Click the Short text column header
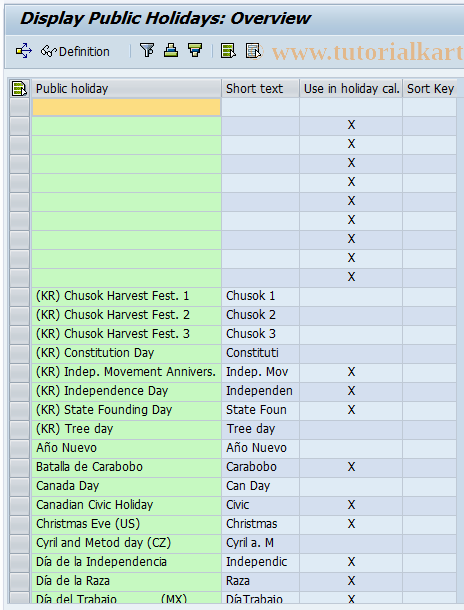The height and width of the screenshot is (610, 464). [260, 88]
